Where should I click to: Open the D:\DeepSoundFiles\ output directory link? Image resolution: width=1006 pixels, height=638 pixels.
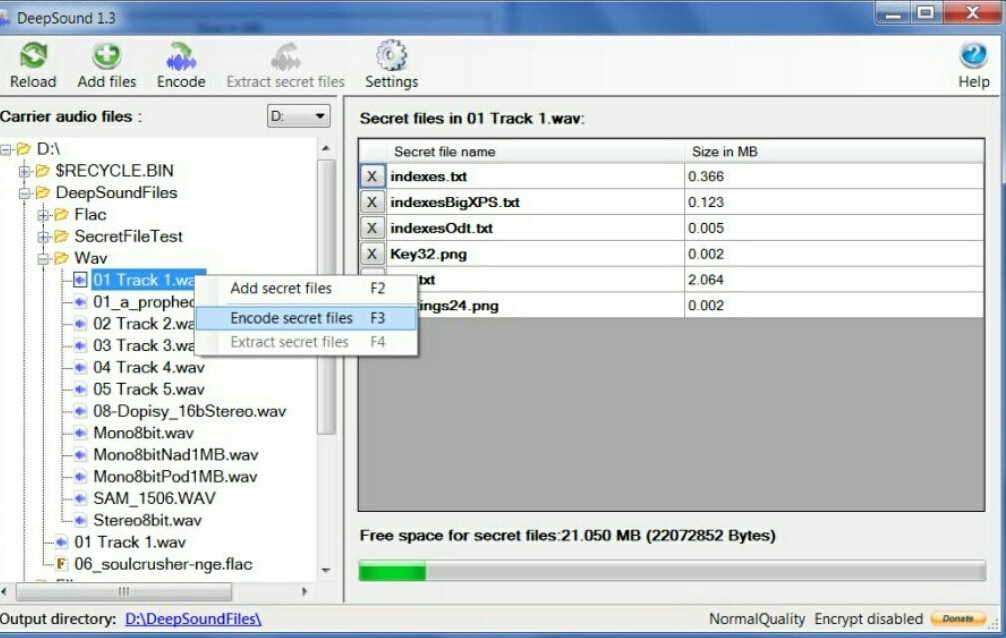pyautogui.click(x=193, y=619)
